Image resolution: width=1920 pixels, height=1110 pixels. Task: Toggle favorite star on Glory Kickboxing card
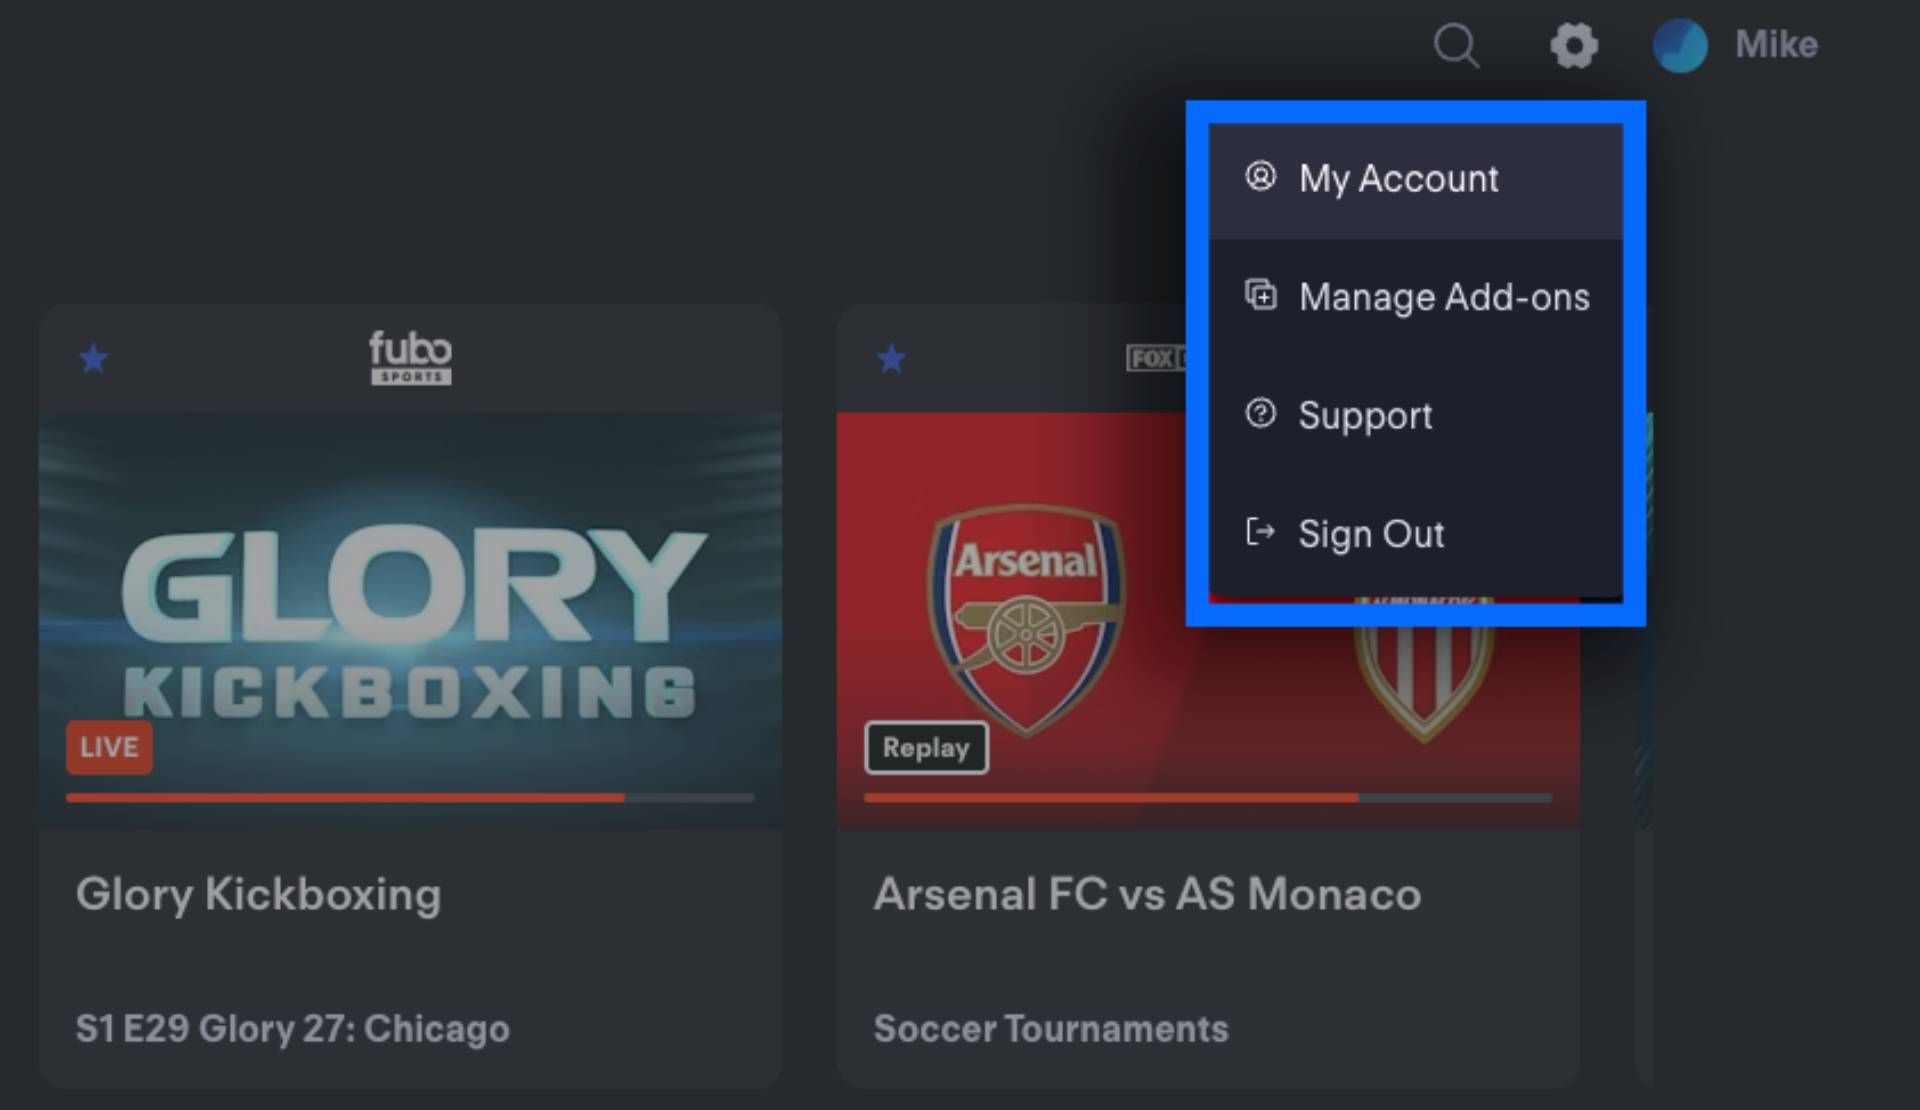pos(94,358)
